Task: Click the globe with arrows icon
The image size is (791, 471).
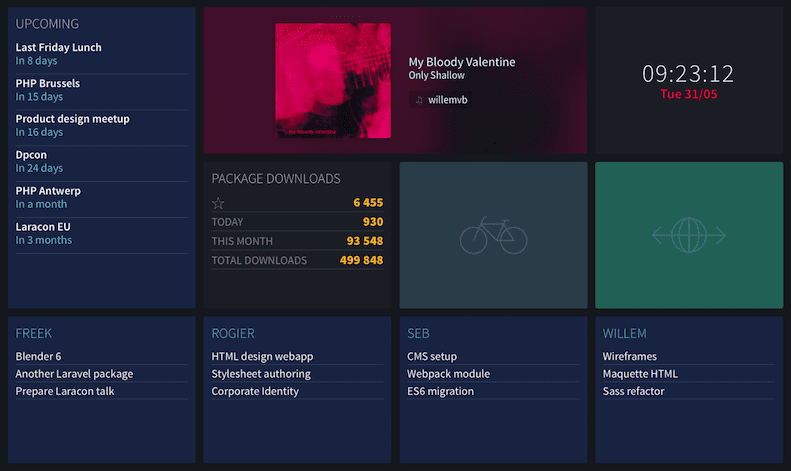Action: coord(689,235)
